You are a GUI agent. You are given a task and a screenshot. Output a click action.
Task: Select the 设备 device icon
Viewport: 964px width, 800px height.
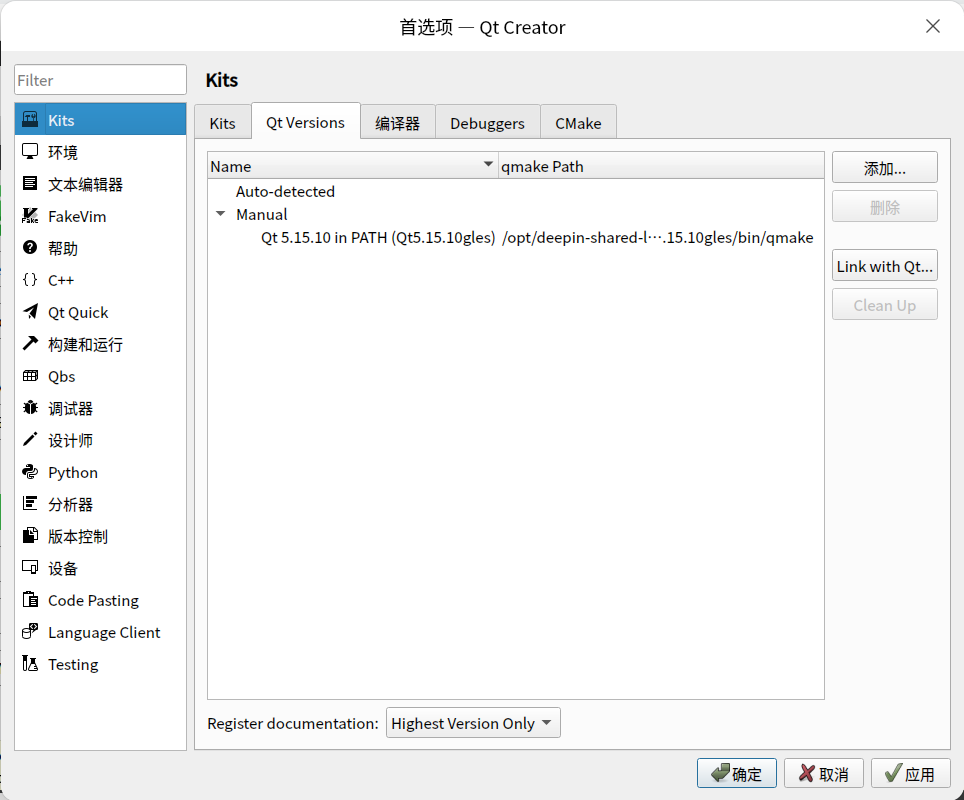click(30, 568)
